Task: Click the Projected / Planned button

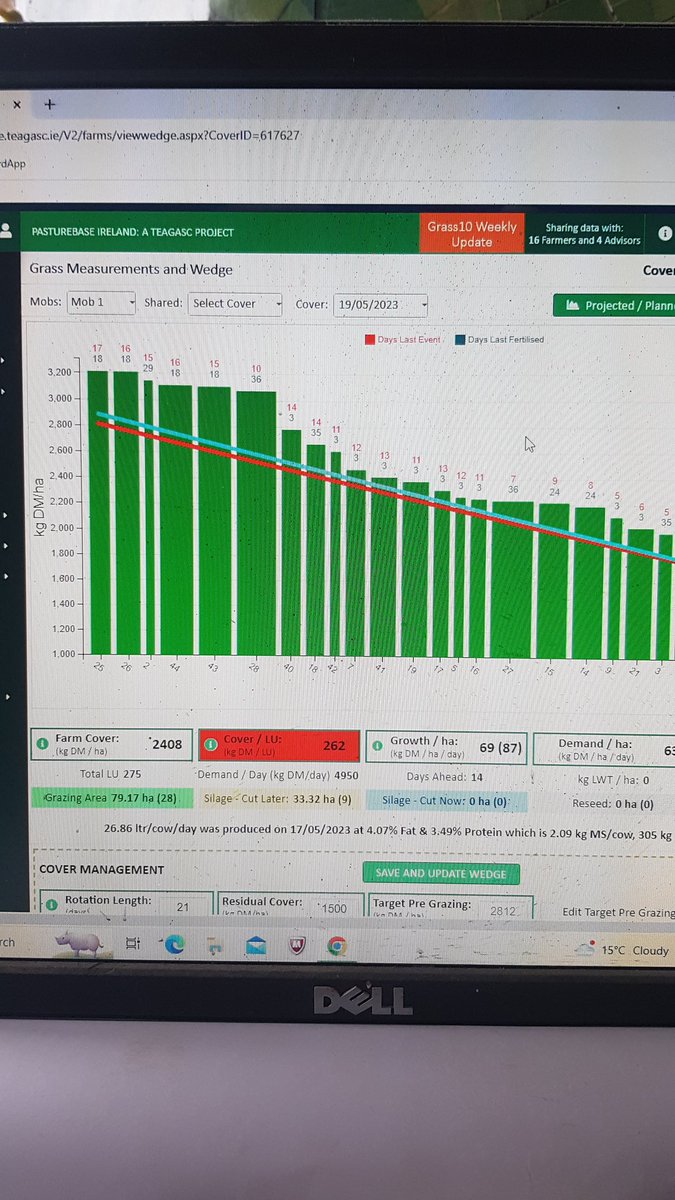Action: click(614, 305)
